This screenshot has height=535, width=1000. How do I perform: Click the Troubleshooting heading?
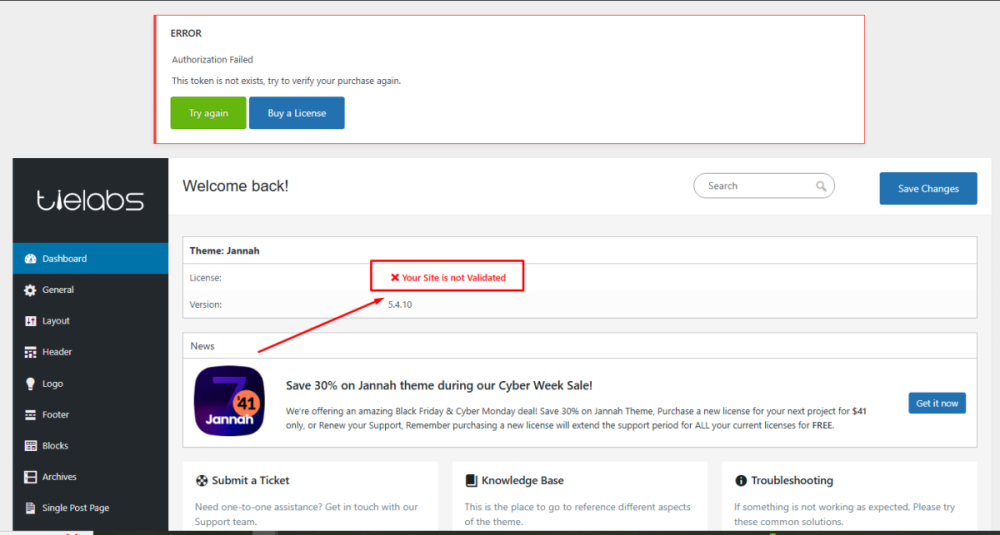tap(792, 480)
